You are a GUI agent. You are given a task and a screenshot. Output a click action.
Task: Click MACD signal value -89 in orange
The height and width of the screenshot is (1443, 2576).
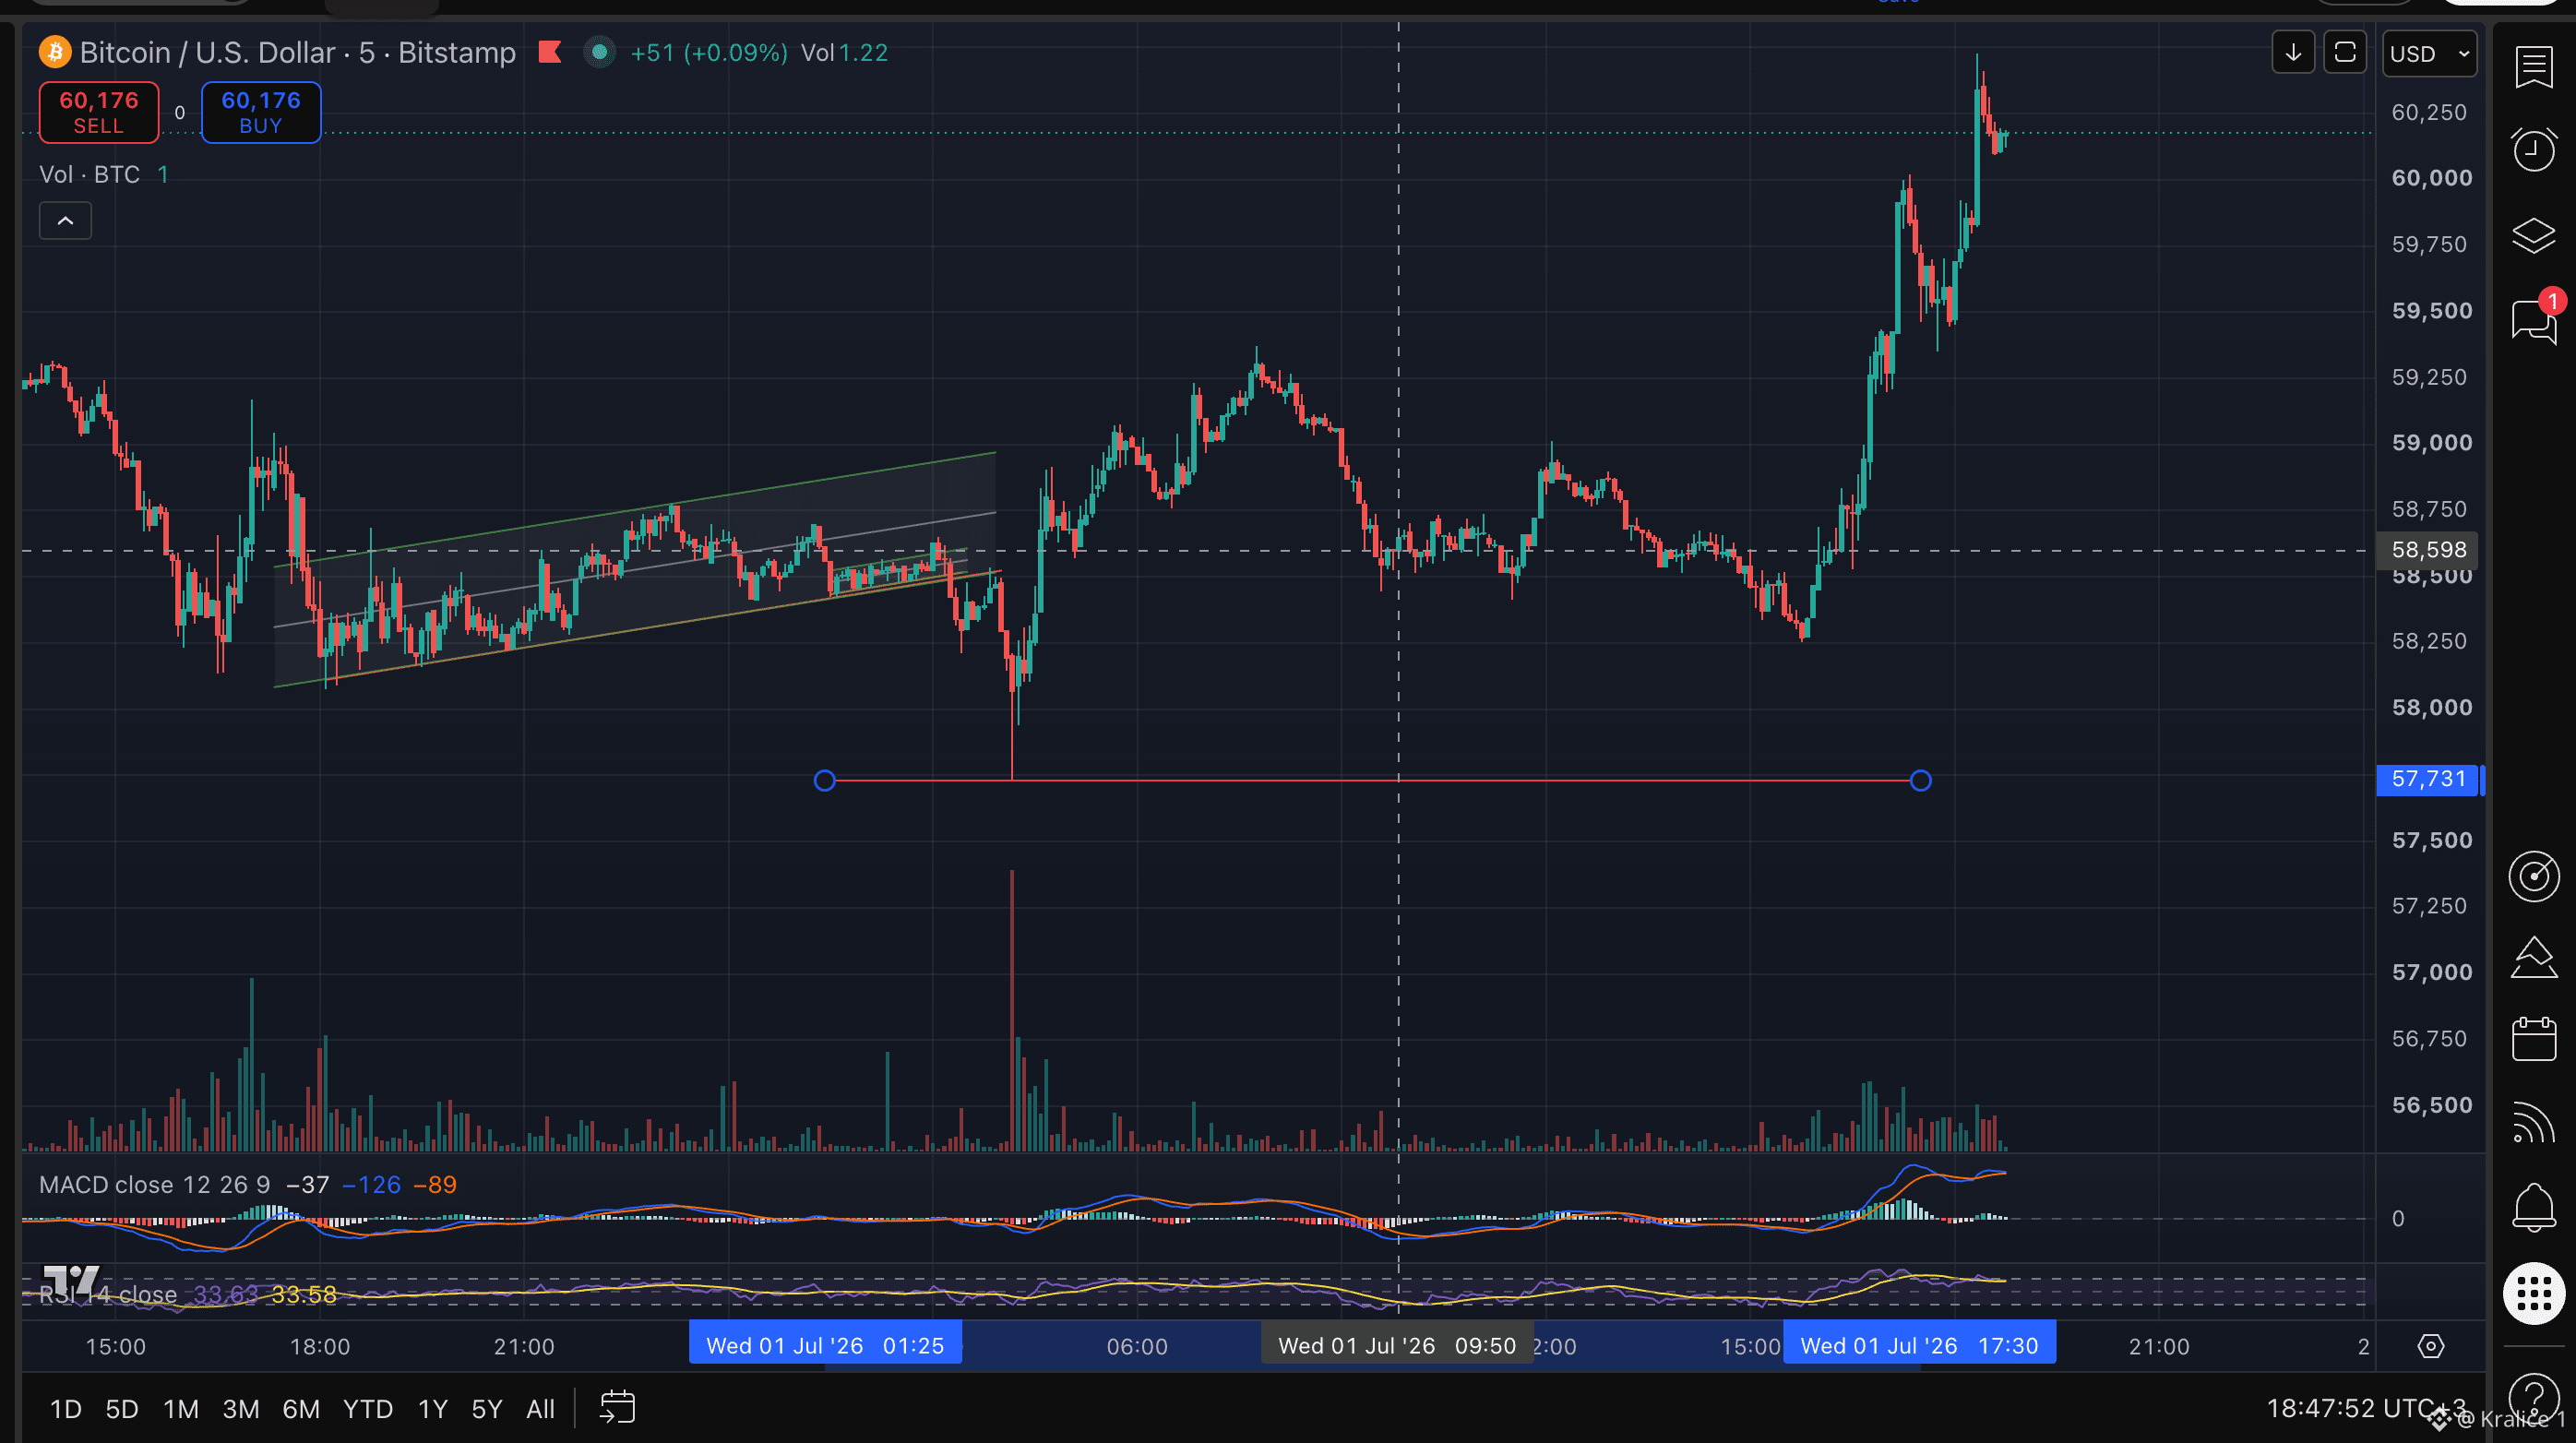[x=435, y=1185]
